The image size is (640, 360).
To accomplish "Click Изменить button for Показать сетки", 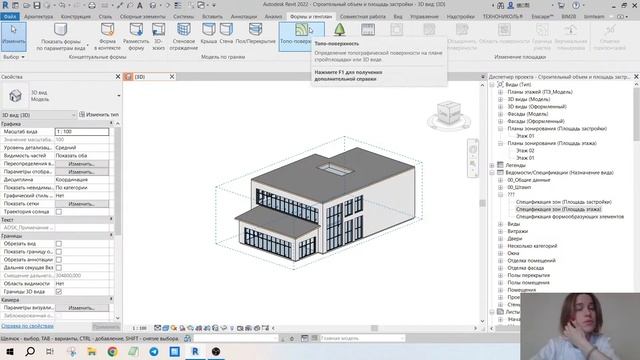I will click(x=82, y=204).
